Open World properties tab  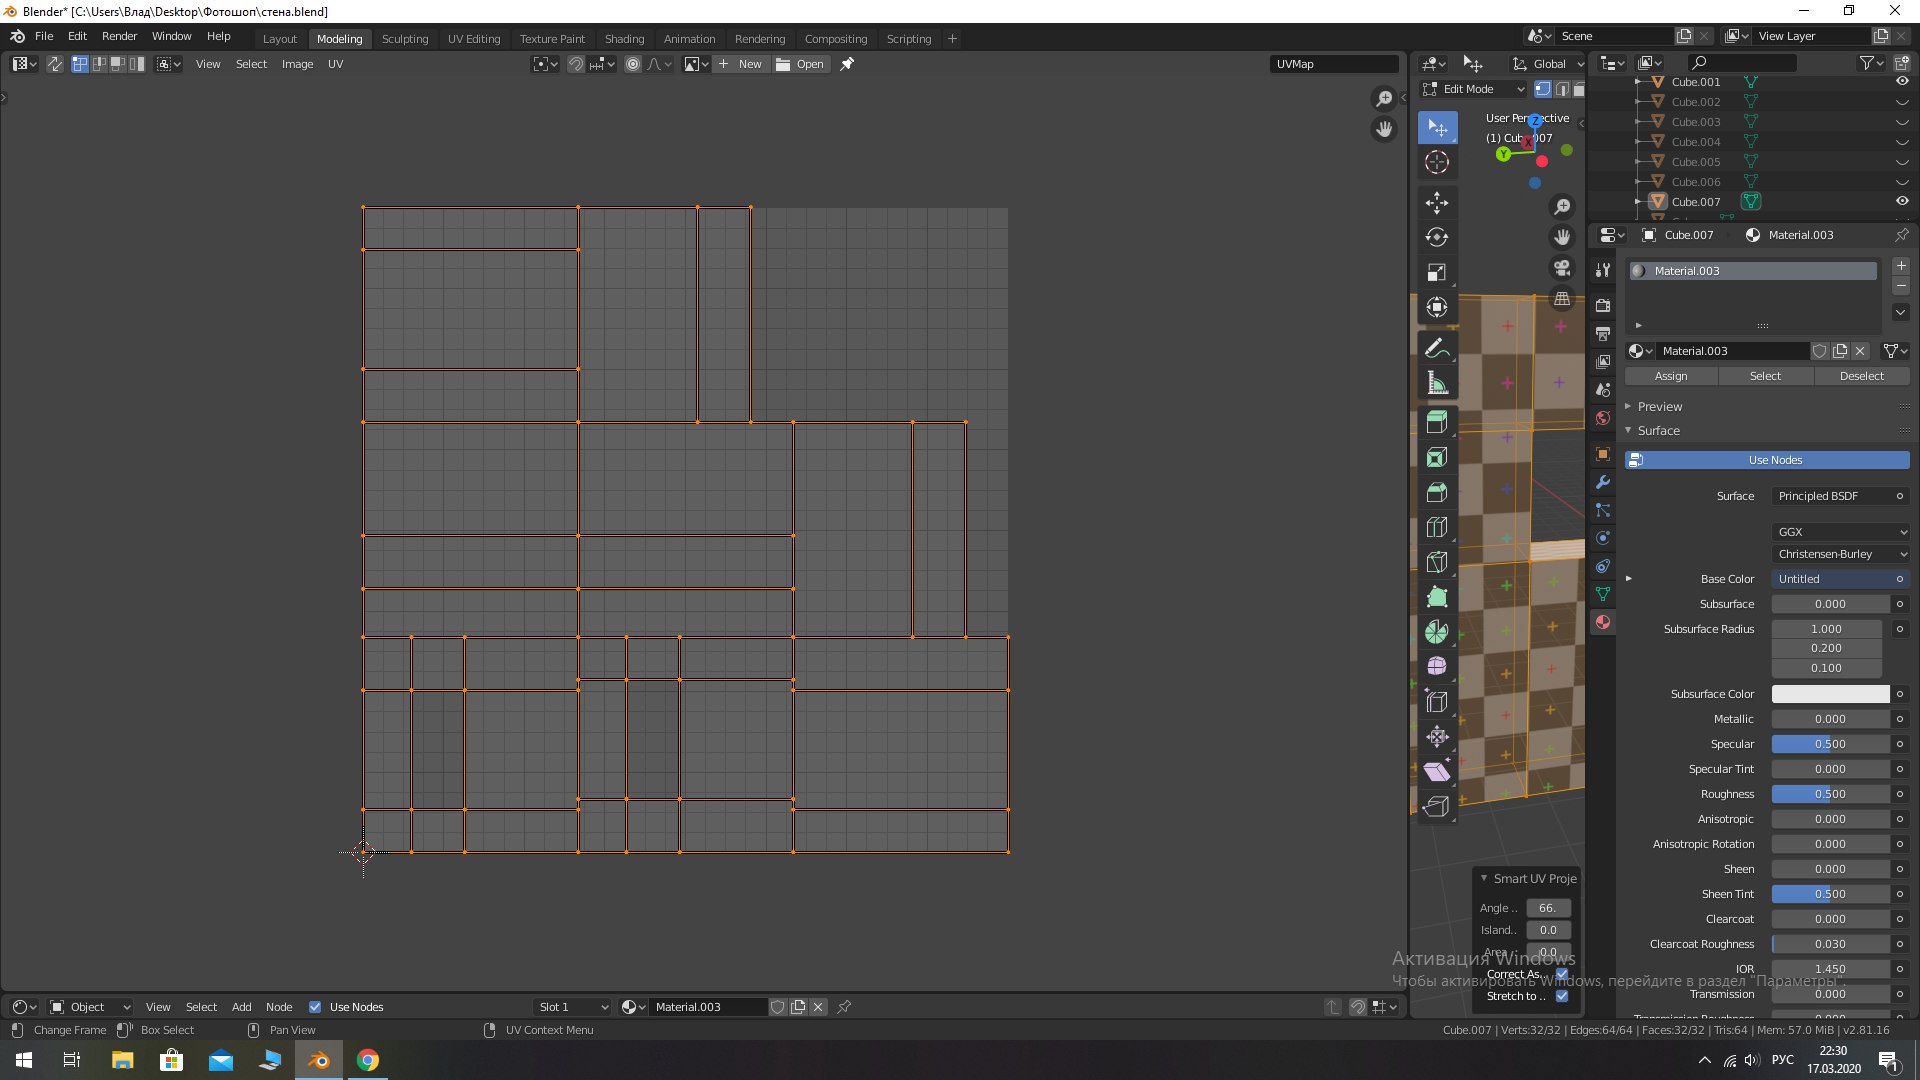[1603, 418]
